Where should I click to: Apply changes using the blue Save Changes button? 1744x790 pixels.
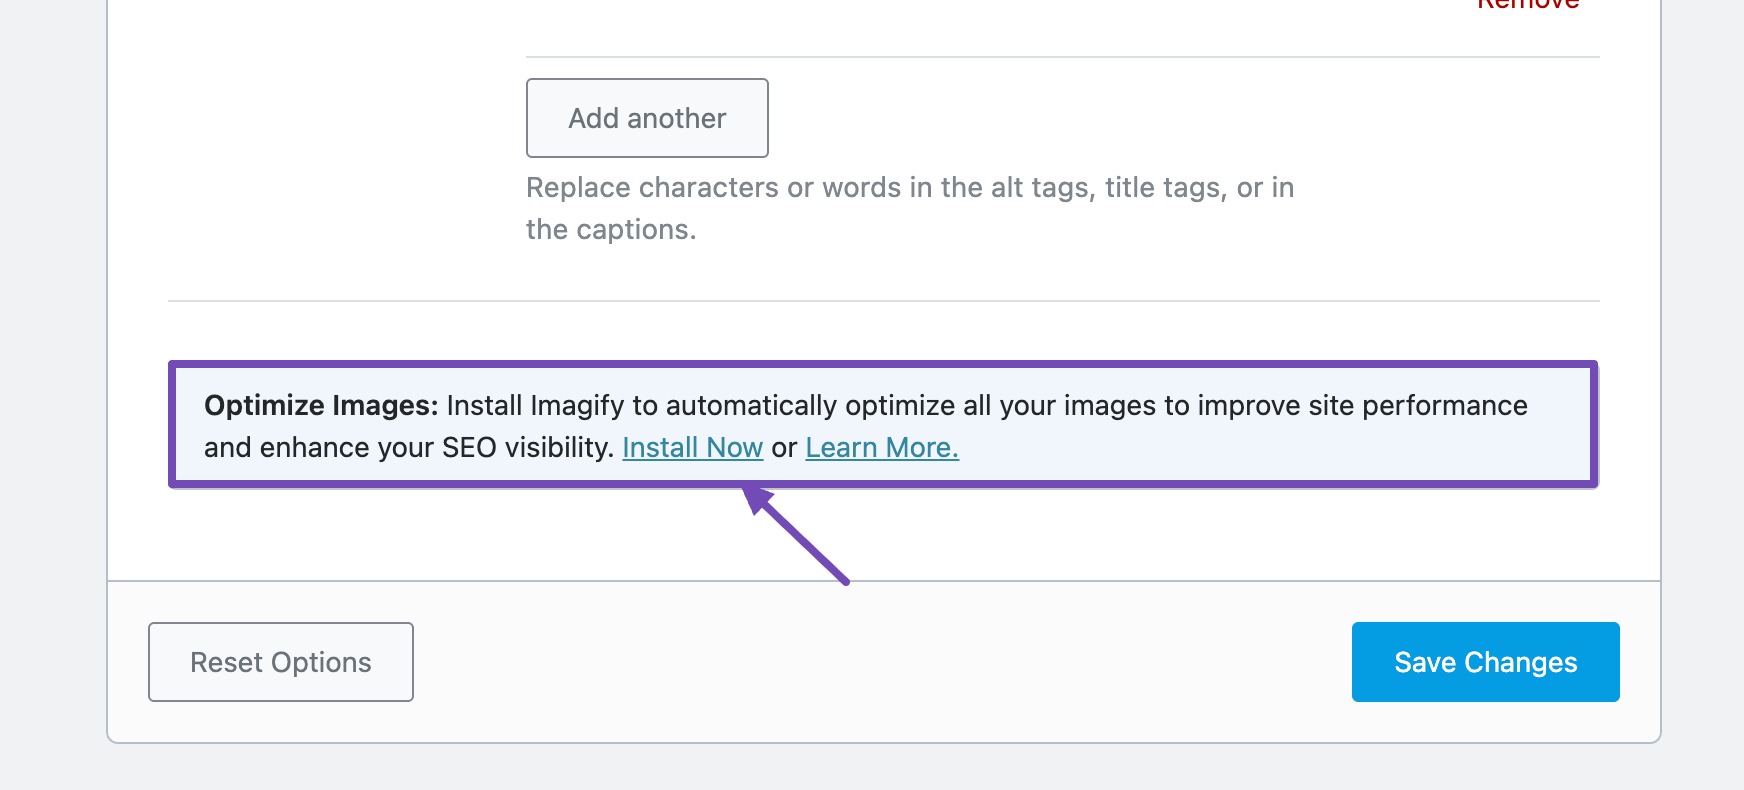click(x=1485, y=661)
